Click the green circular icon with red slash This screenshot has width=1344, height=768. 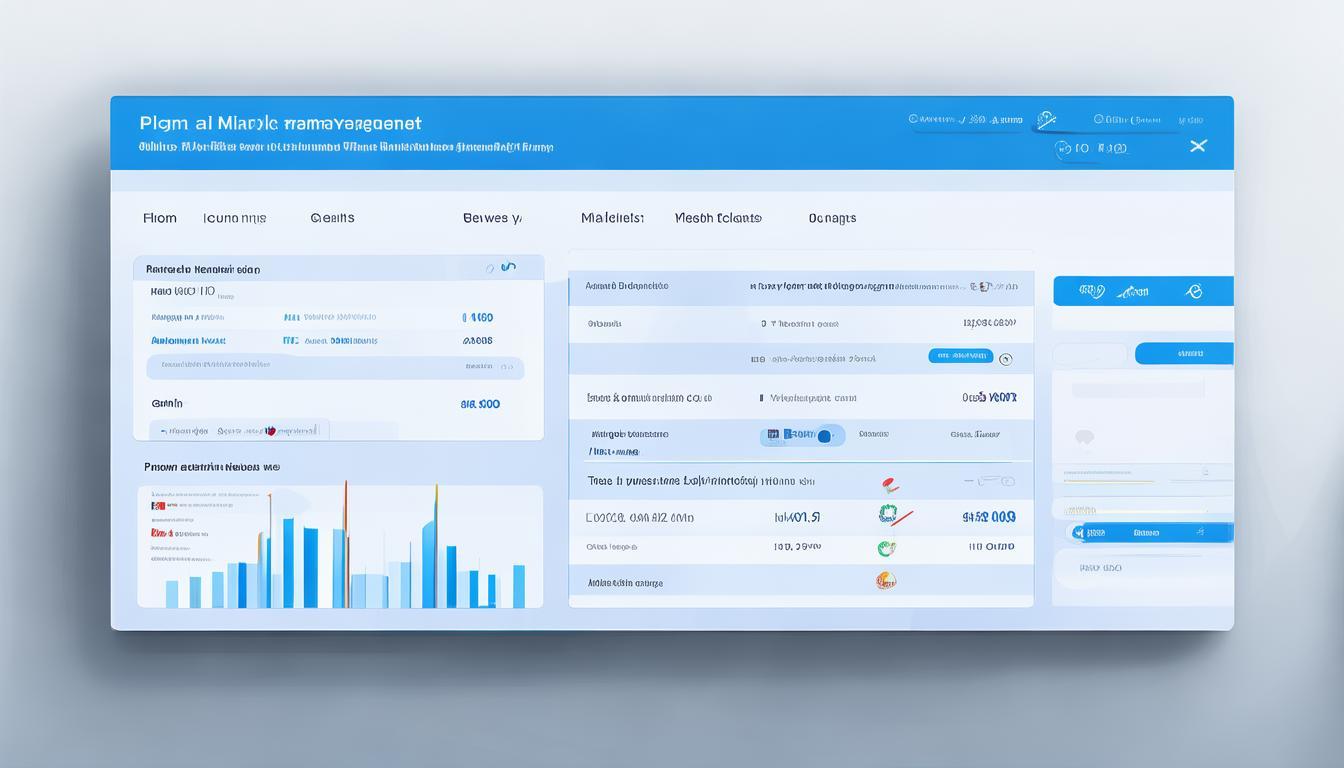(x=889, y=515)
